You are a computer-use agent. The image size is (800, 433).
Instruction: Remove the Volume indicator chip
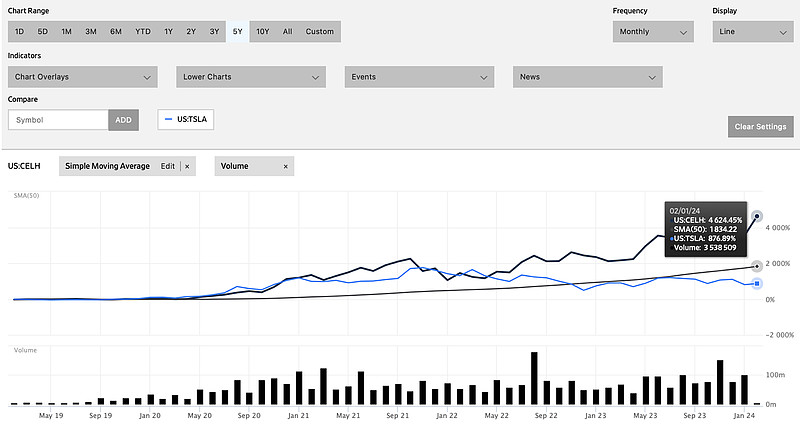pos(285,166)
